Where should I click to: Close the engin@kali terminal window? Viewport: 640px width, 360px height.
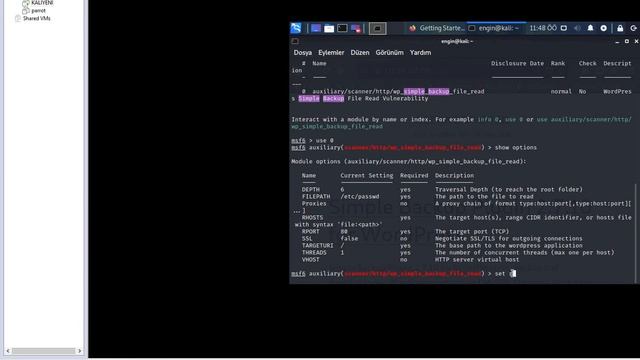point(636,41)
